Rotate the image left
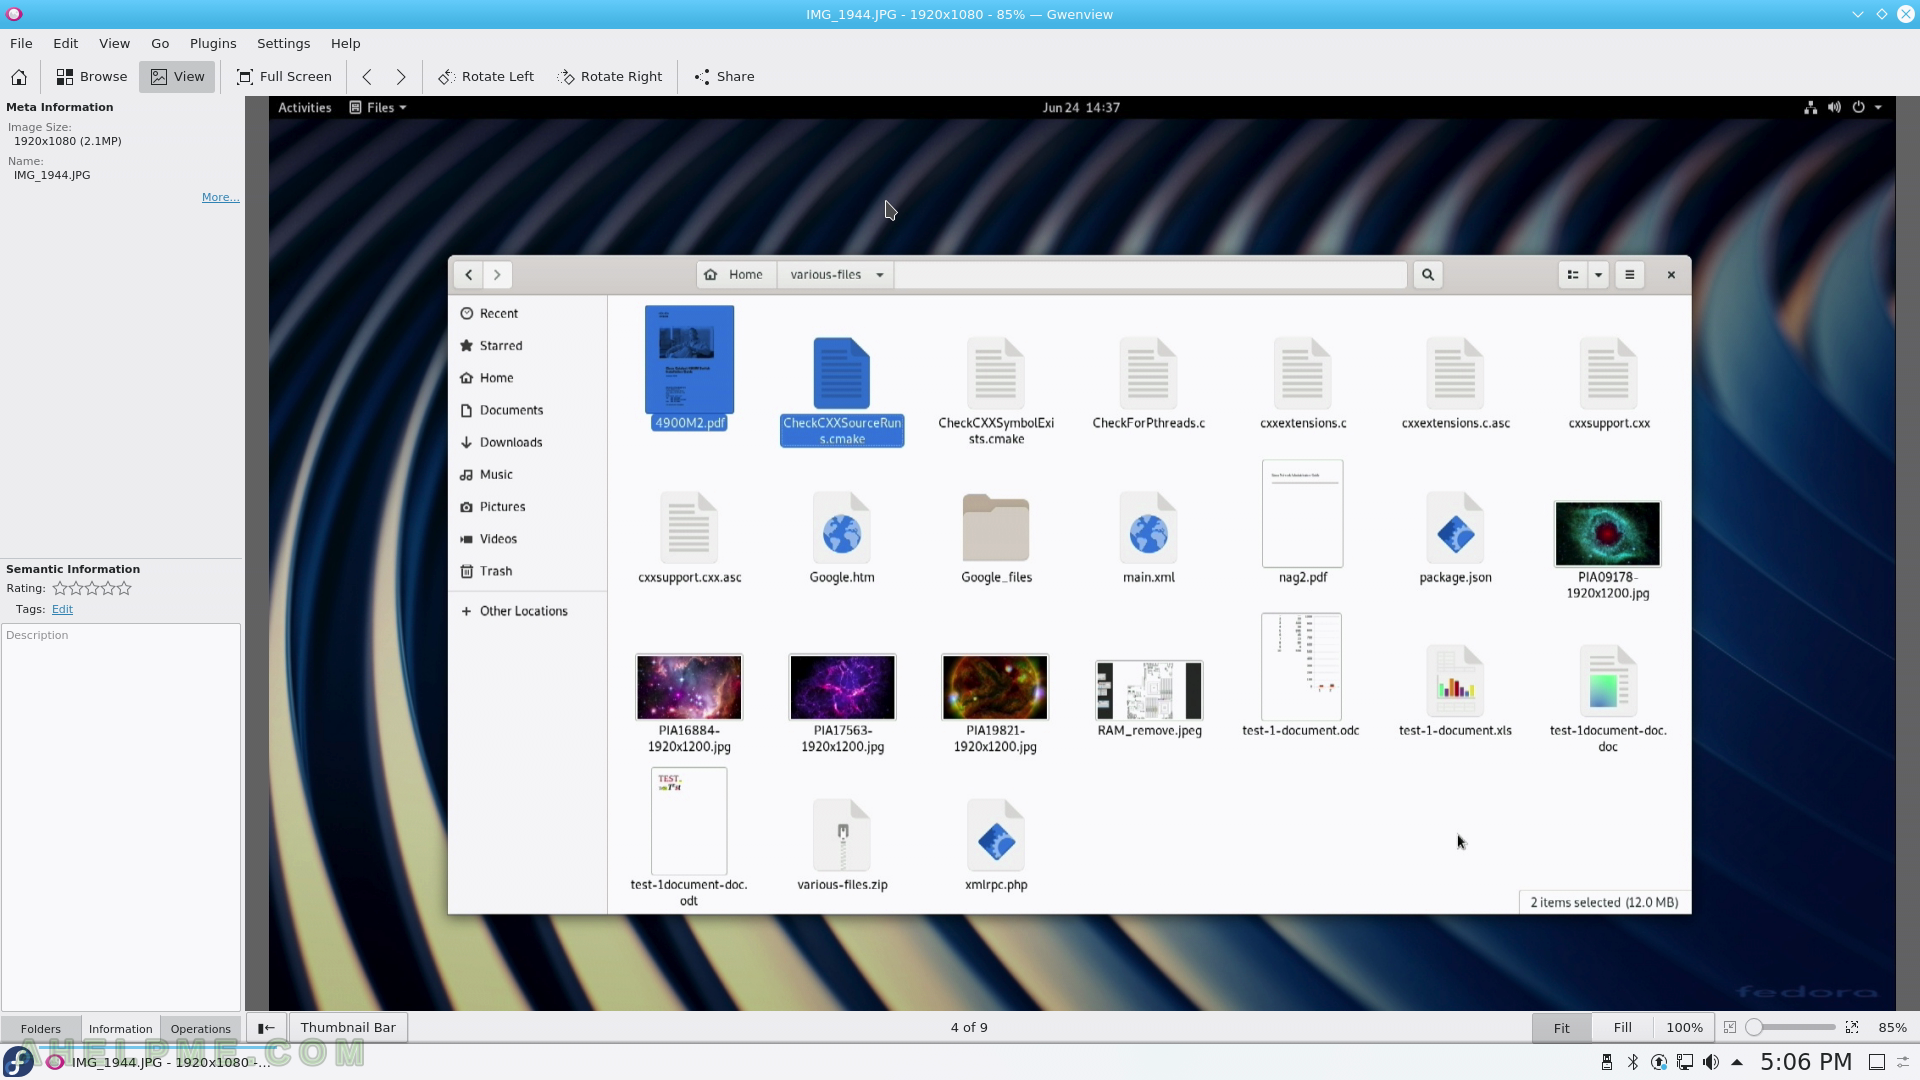 tap(486, 77)
